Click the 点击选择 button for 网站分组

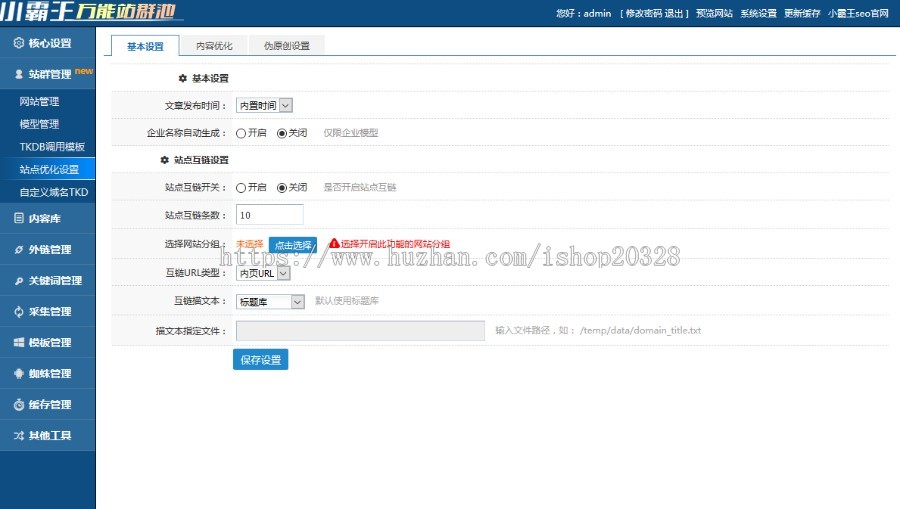tap(293, 245)
